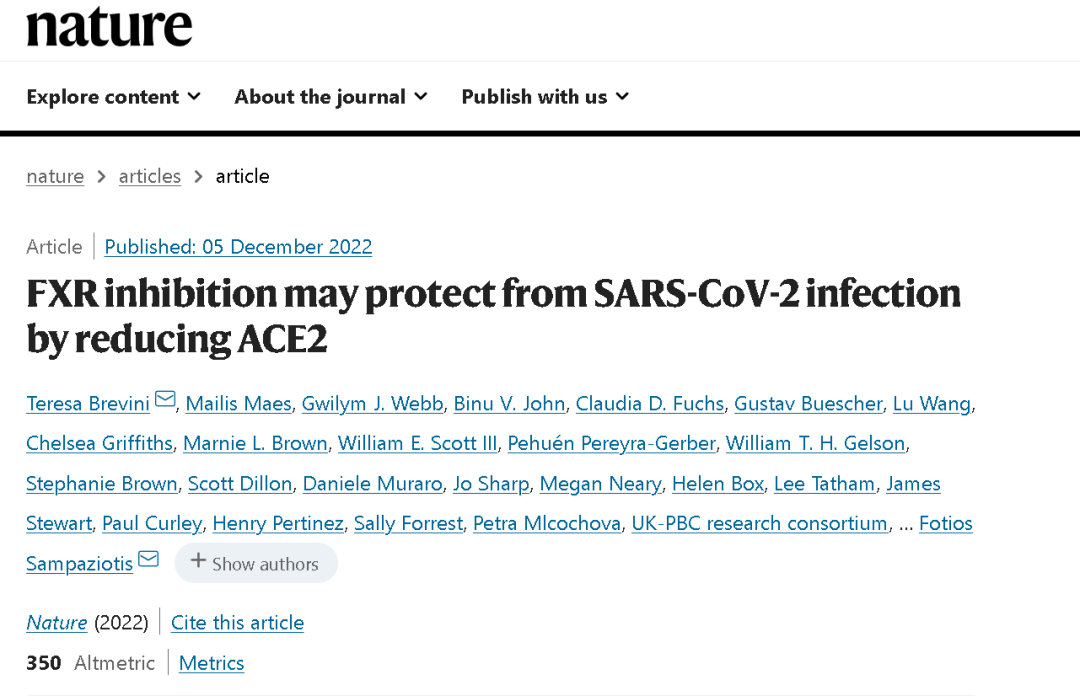Click the Published: 05 December 2022 link
This screenshot has width=1080, height=696.
238,247
